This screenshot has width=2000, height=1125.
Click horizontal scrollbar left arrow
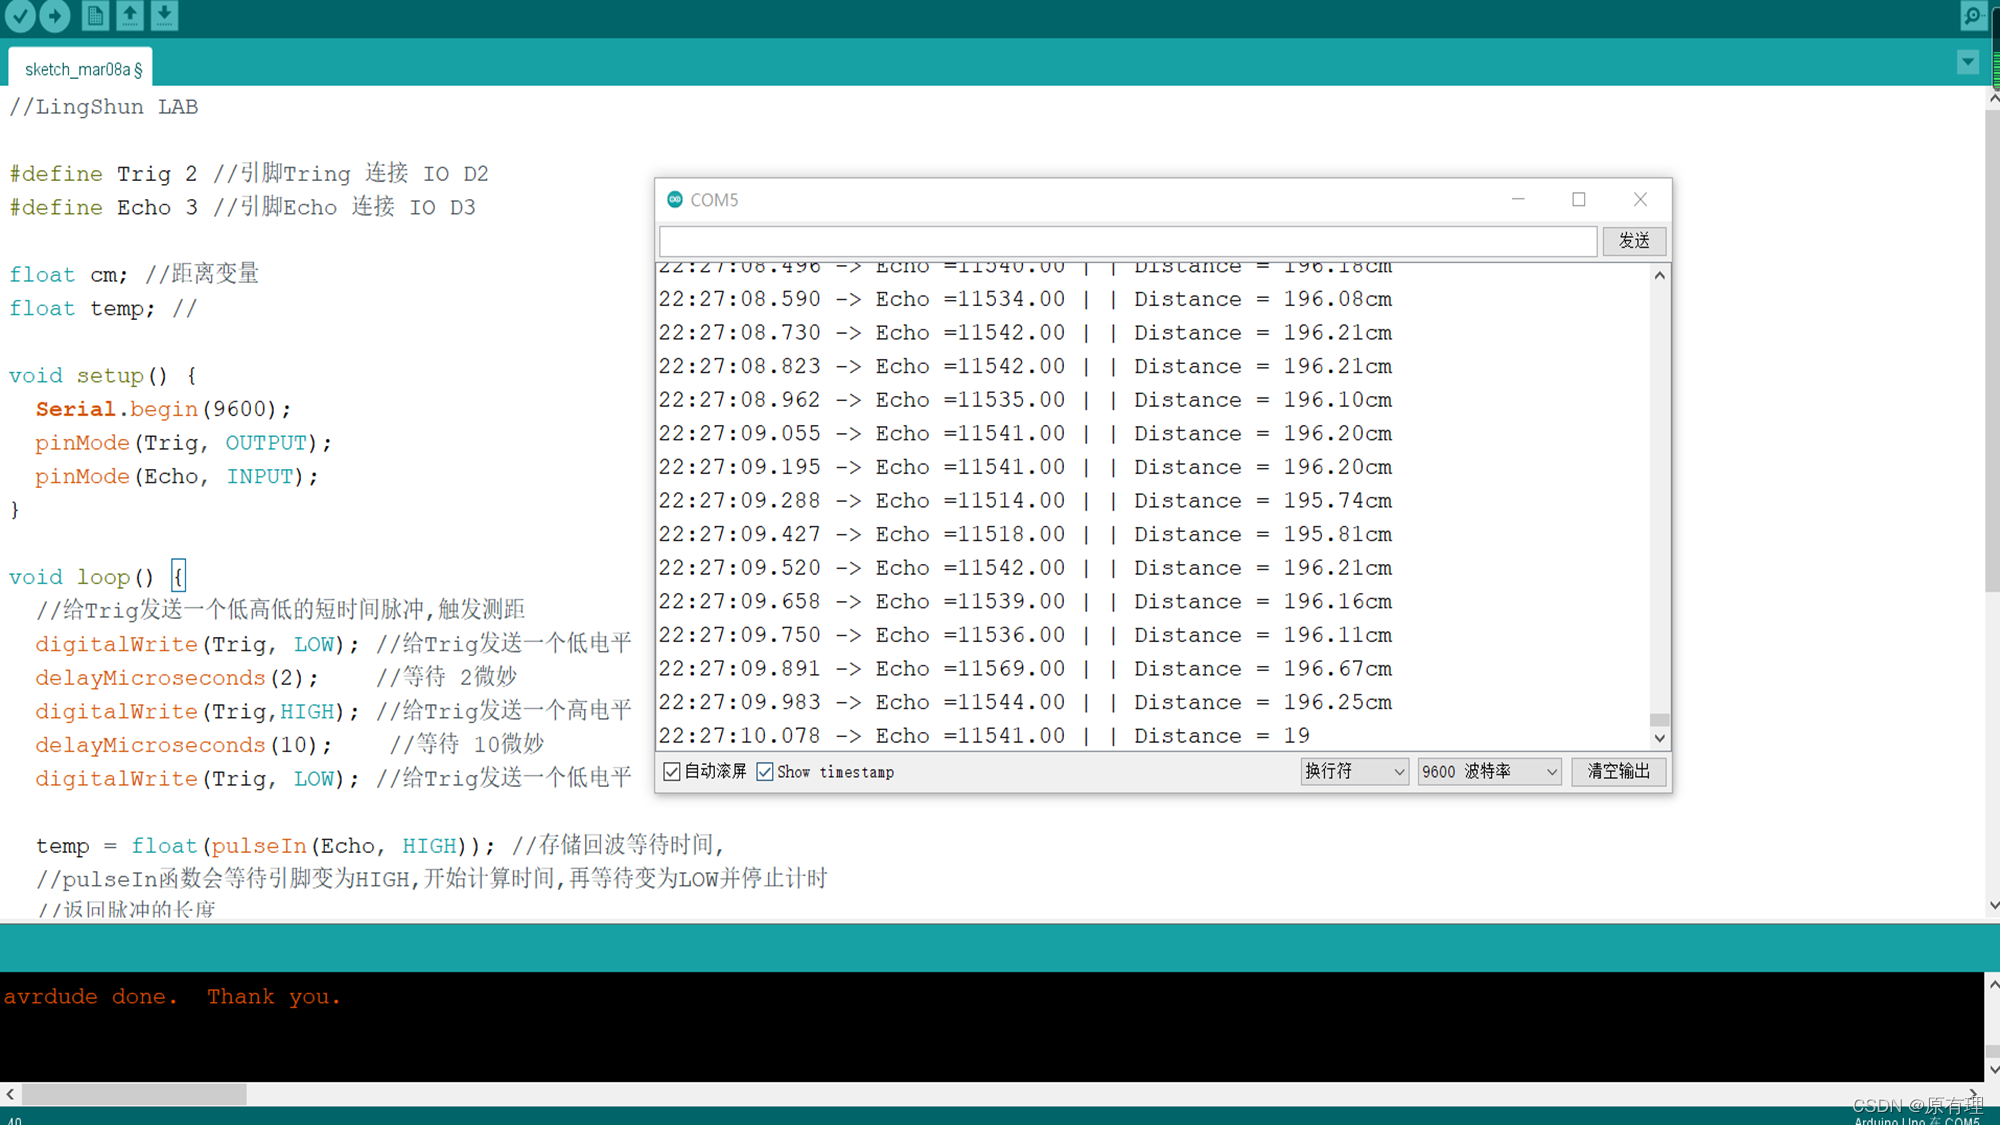[10, 1094]
